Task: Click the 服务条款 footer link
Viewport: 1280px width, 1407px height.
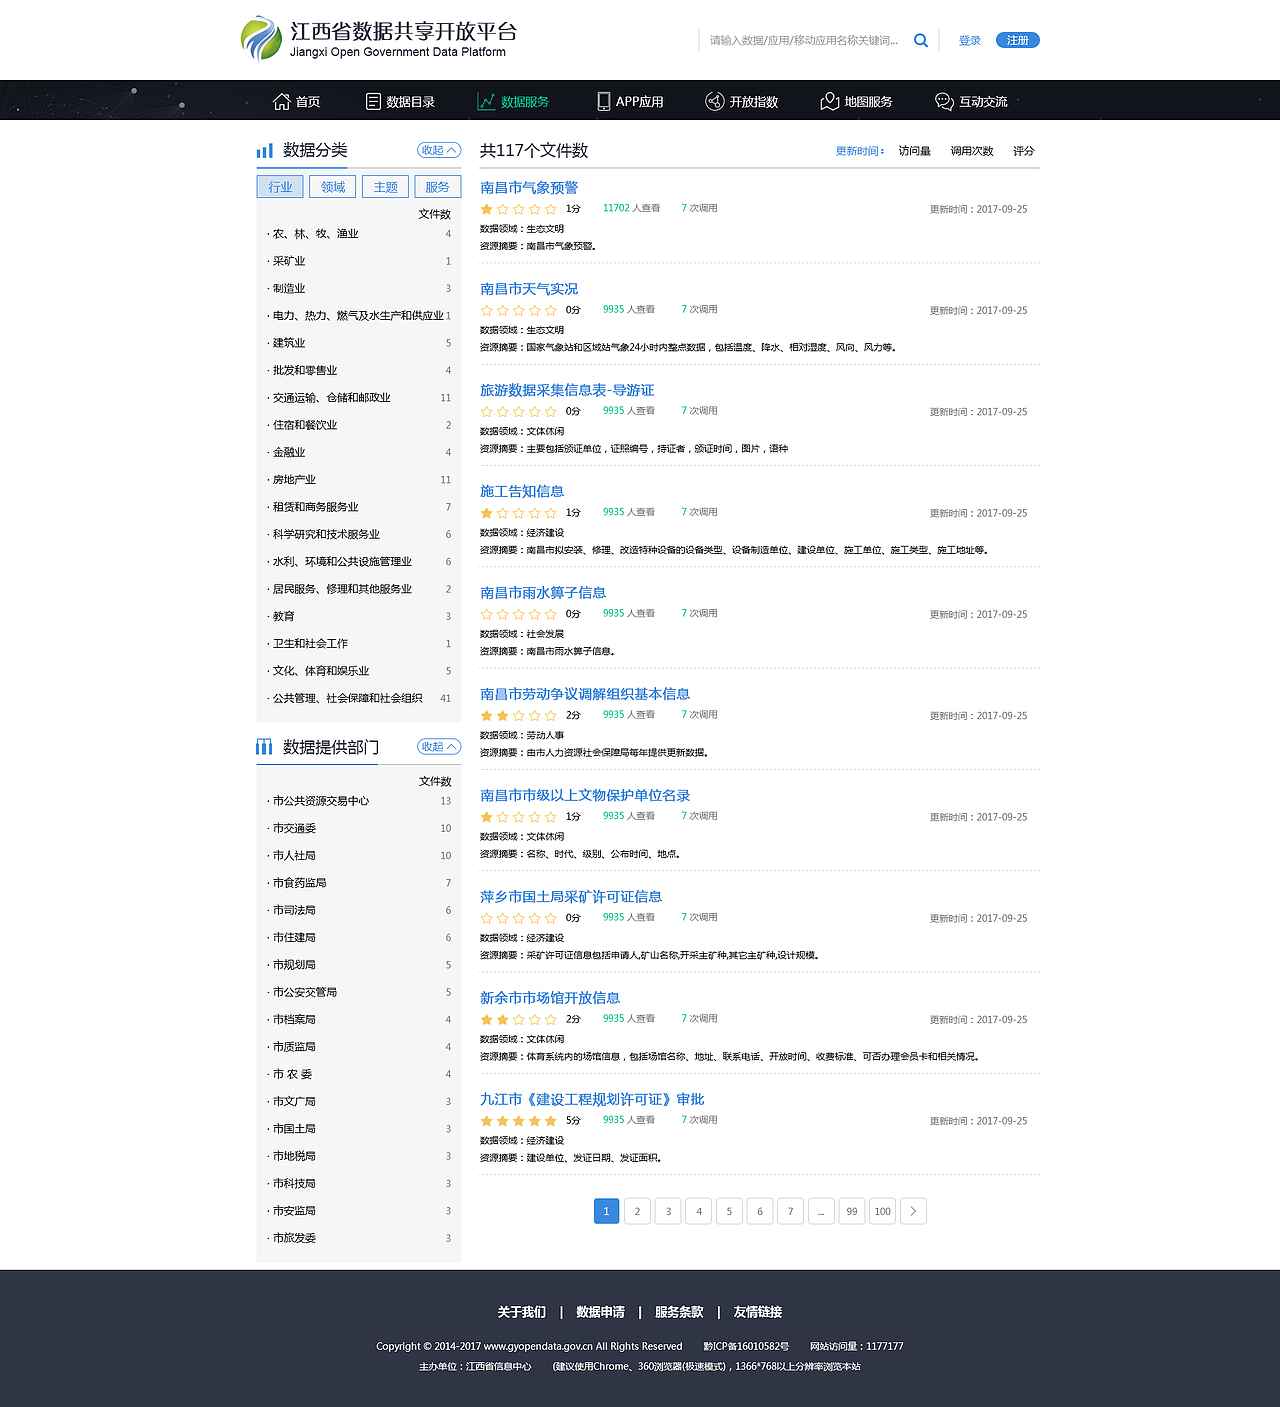Action: point(679,1312)
